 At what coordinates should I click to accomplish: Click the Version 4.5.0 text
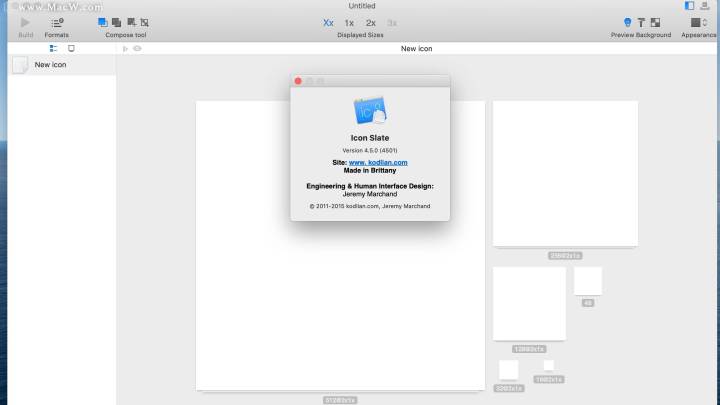click(x=370, y=151)
